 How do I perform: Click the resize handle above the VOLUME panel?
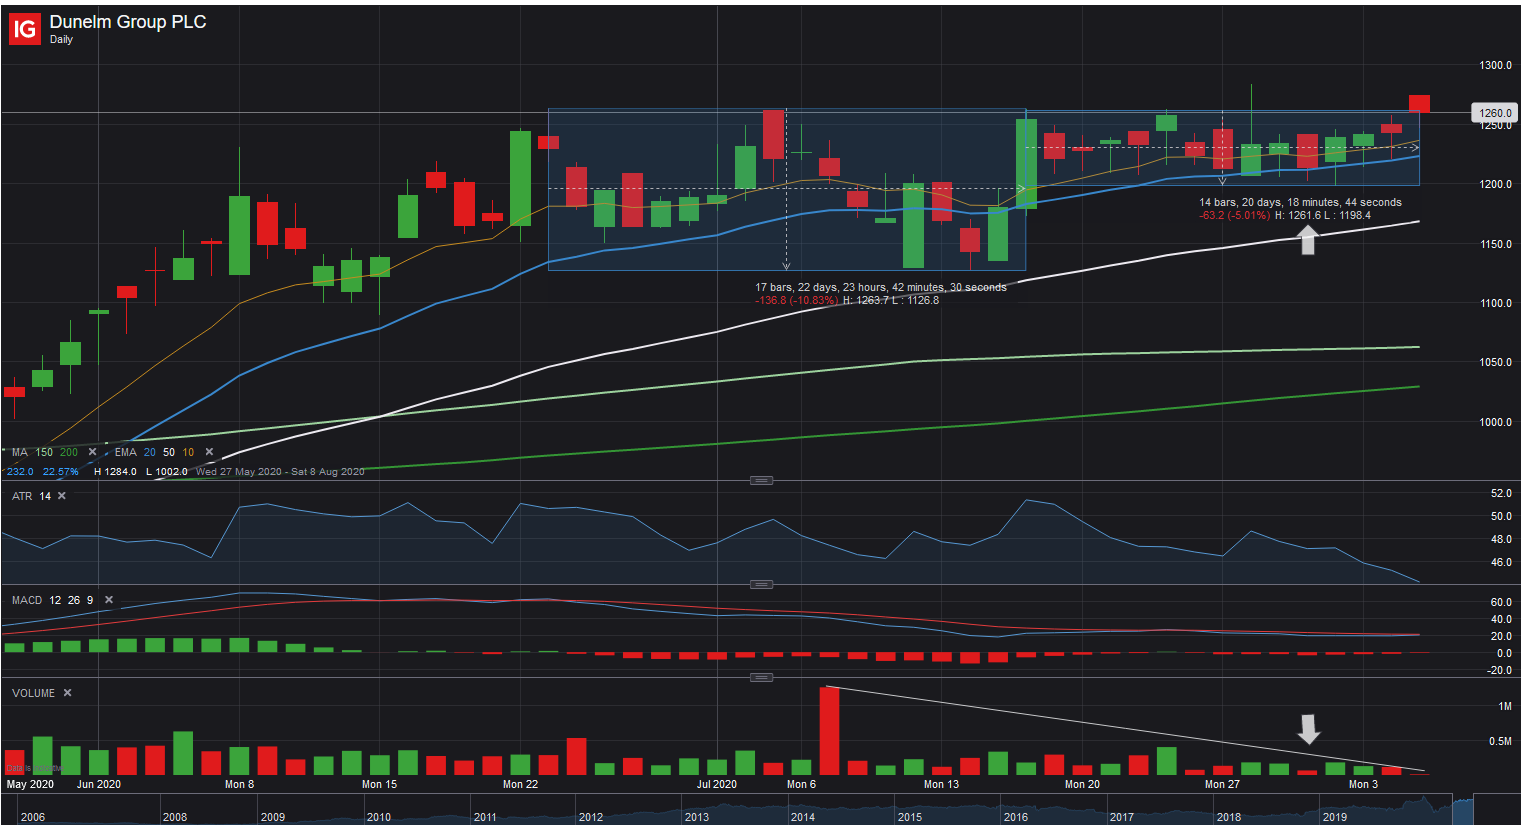[x=761, y=678]
